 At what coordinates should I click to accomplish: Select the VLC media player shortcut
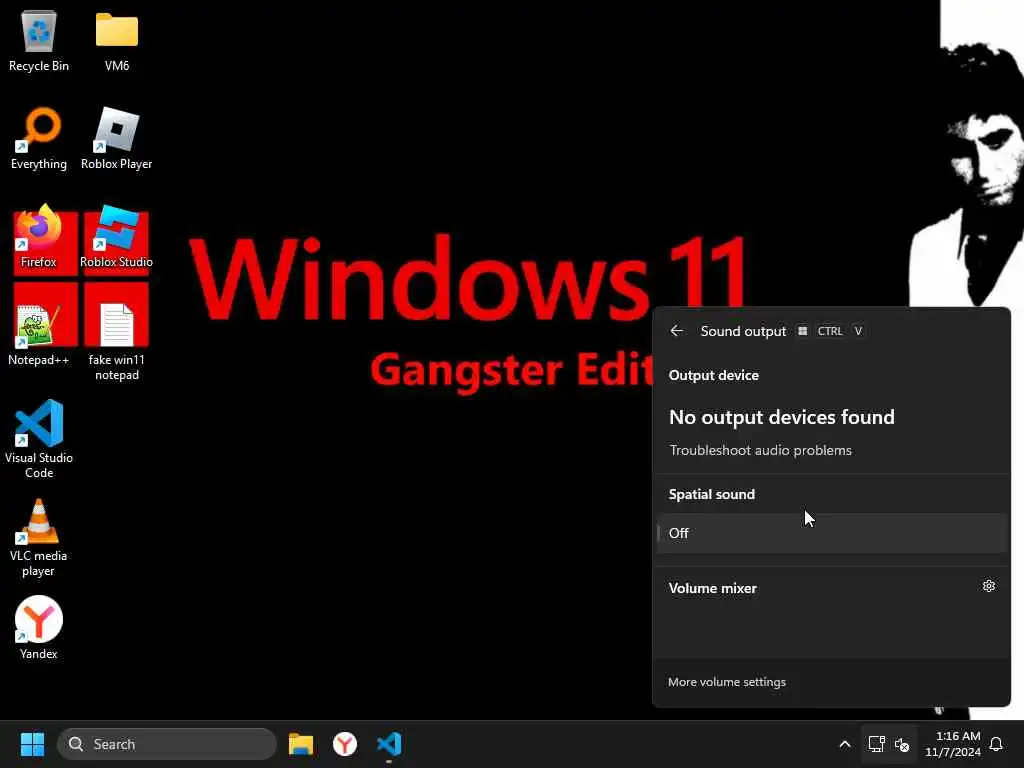pyautogui.click(x=39, y=537)
